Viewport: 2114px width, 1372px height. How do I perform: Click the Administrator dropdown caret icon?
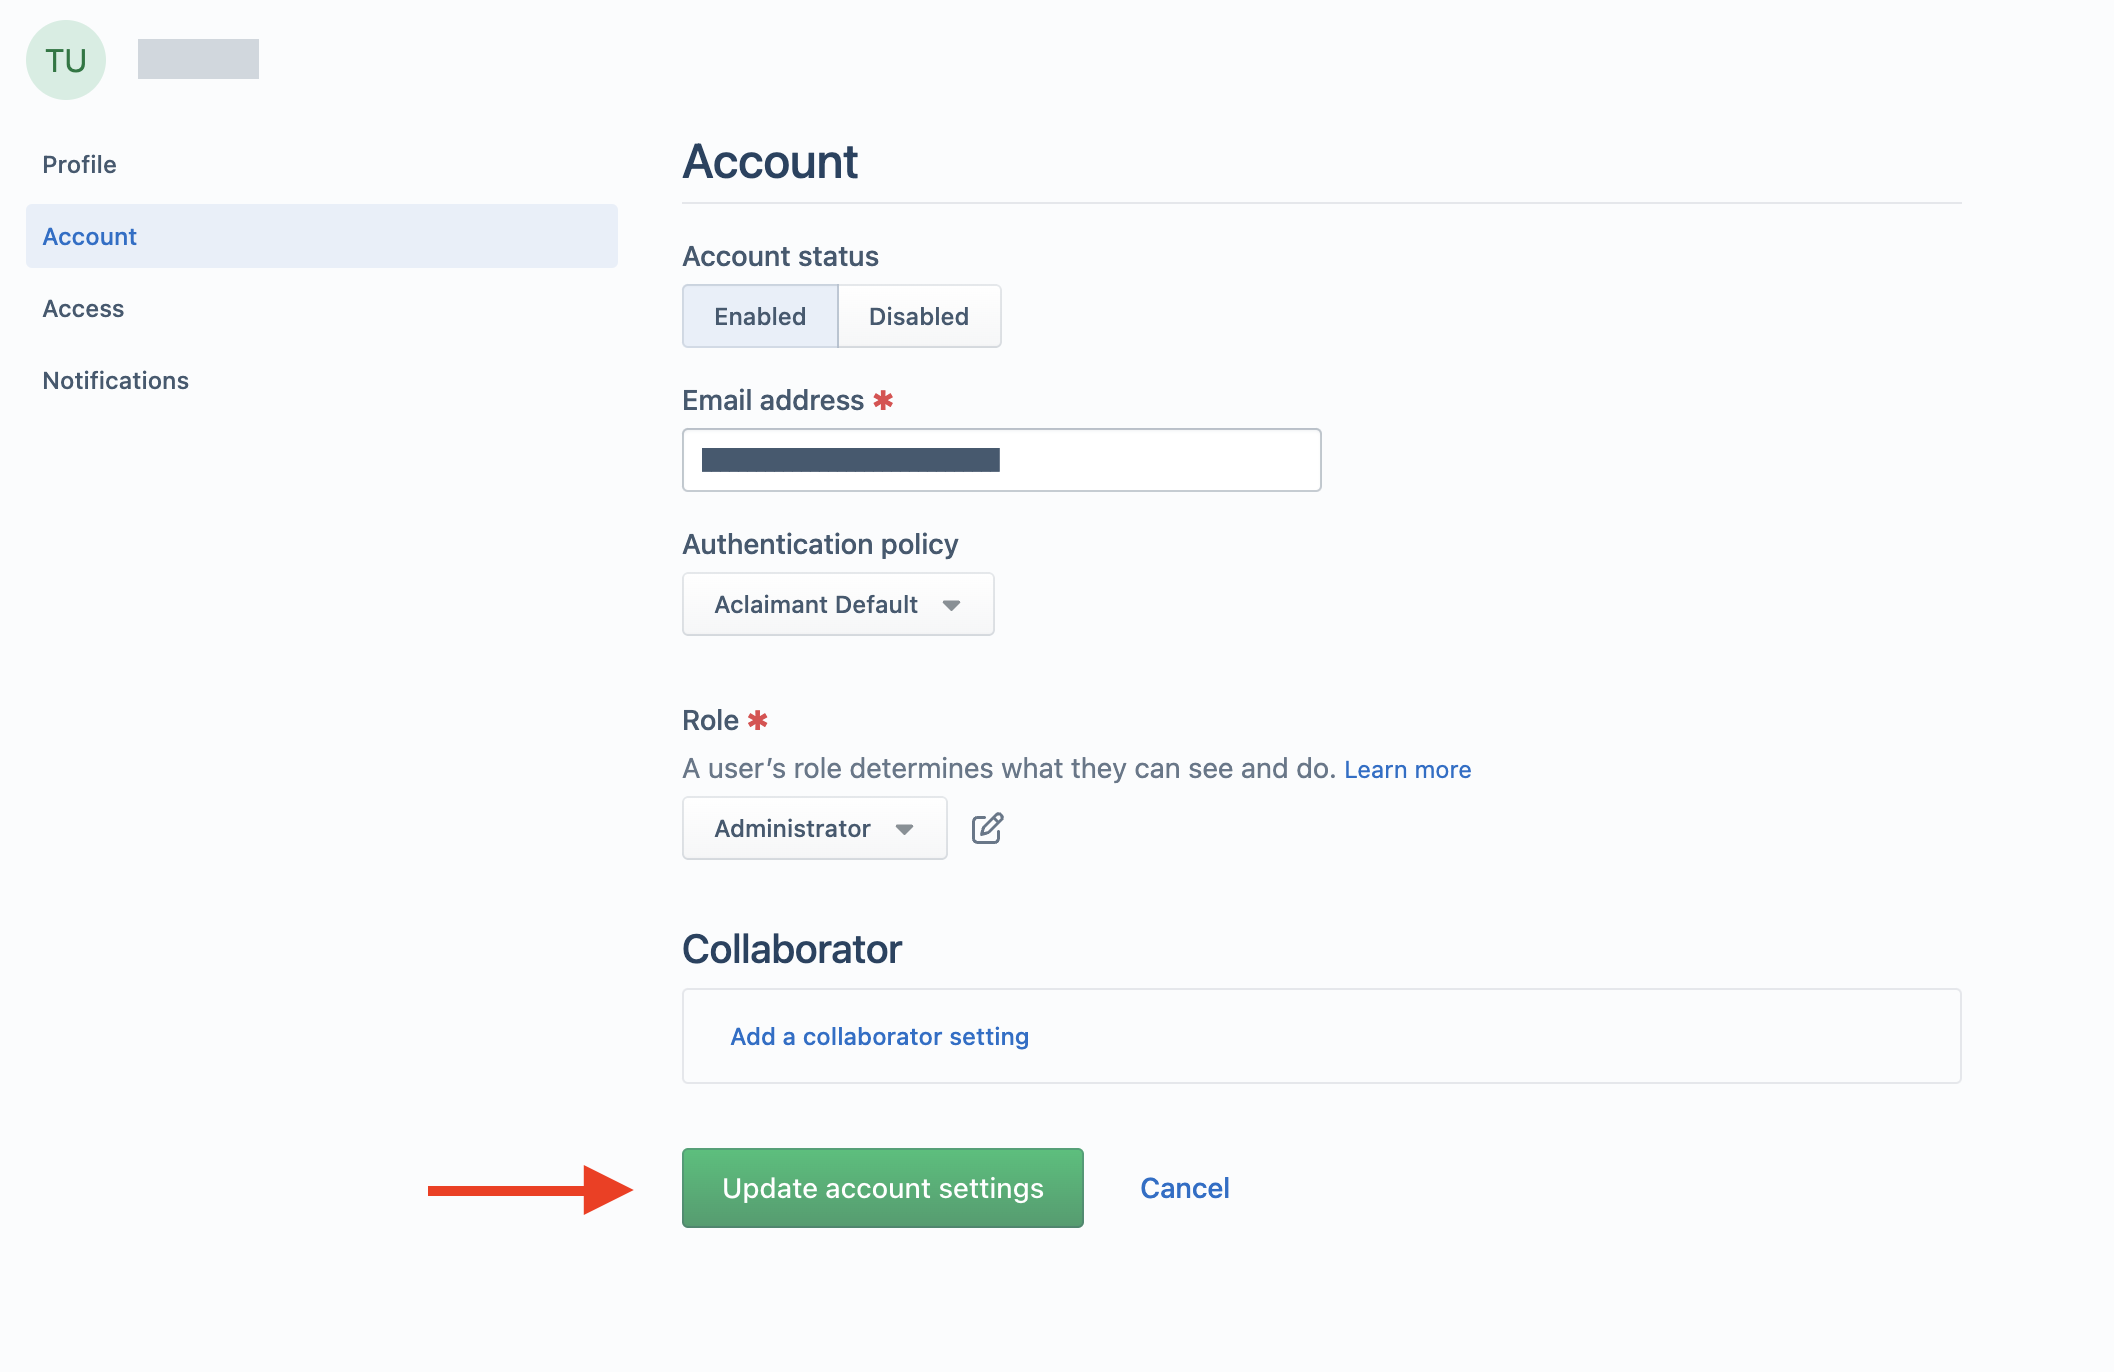(904, 829)
